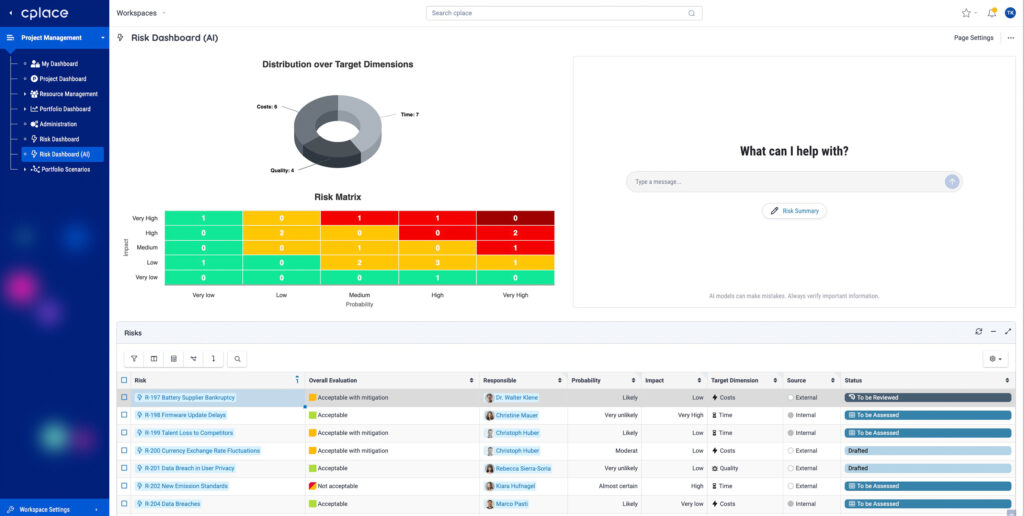Click the notification bell icon
The height and width of the screenshot is (516, 1024).
[x=992, y=13]
